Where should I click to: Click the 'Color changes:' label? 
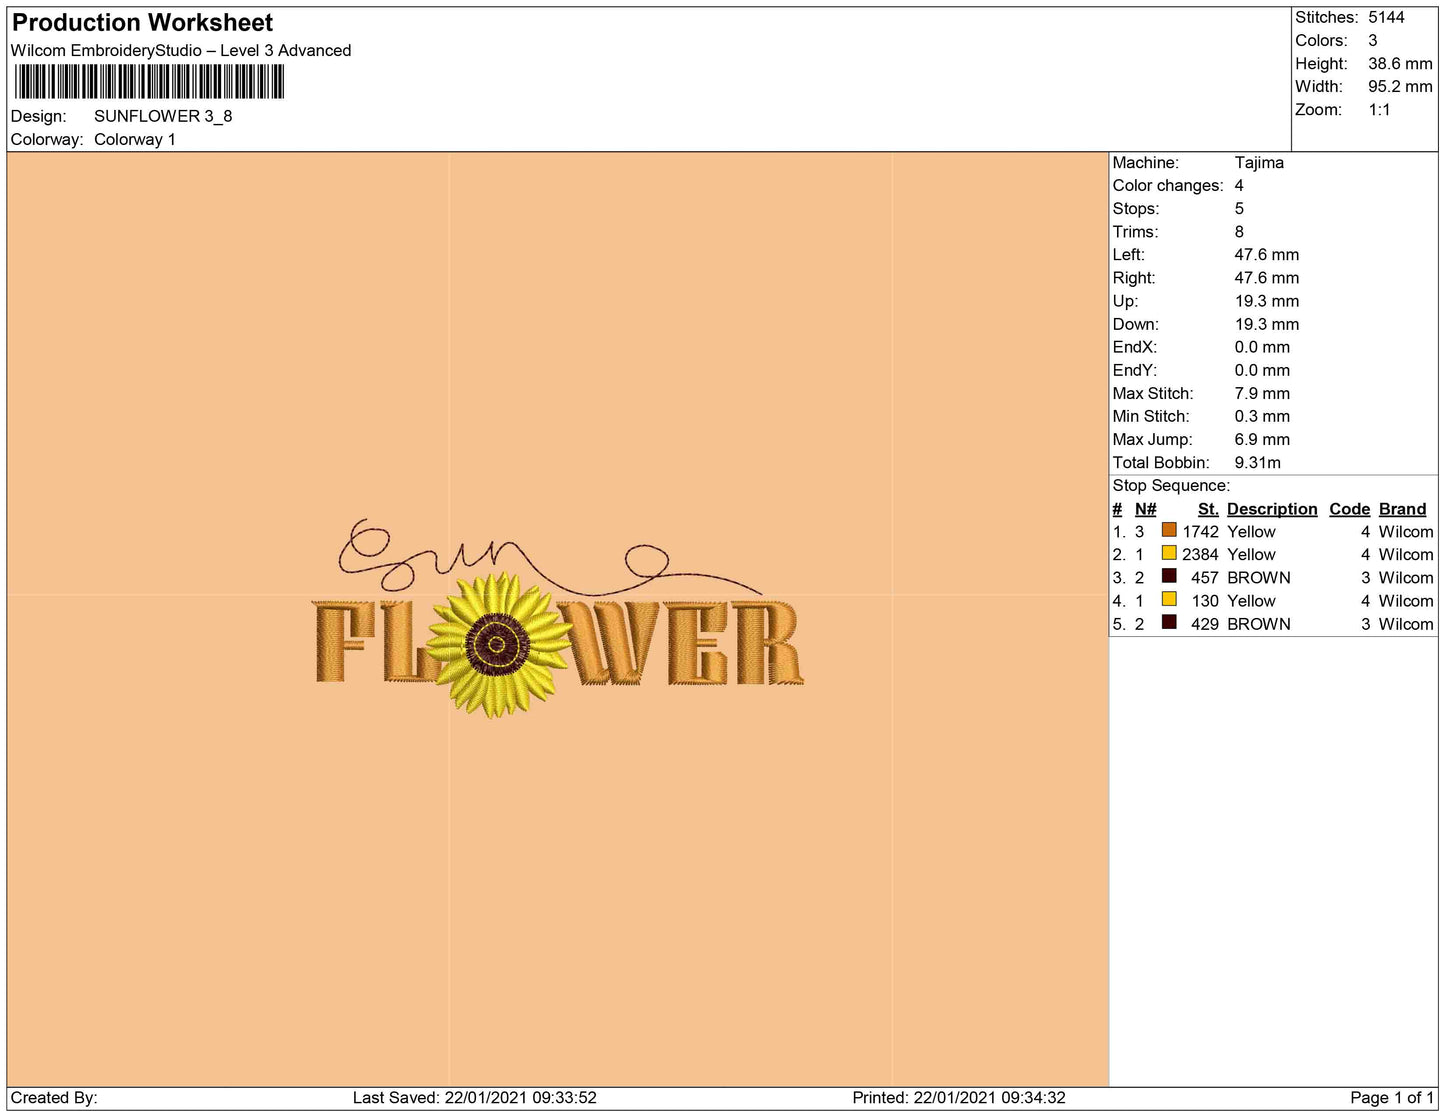pyautogui.click(x=1168, y=185)
